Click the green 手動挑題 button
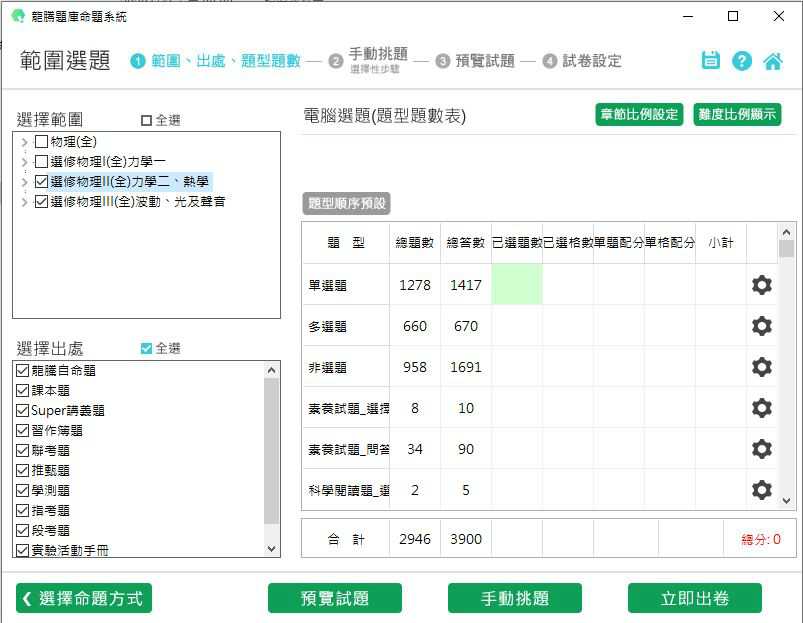This screenshot has height=623, width=803. (x=515, y=598)
